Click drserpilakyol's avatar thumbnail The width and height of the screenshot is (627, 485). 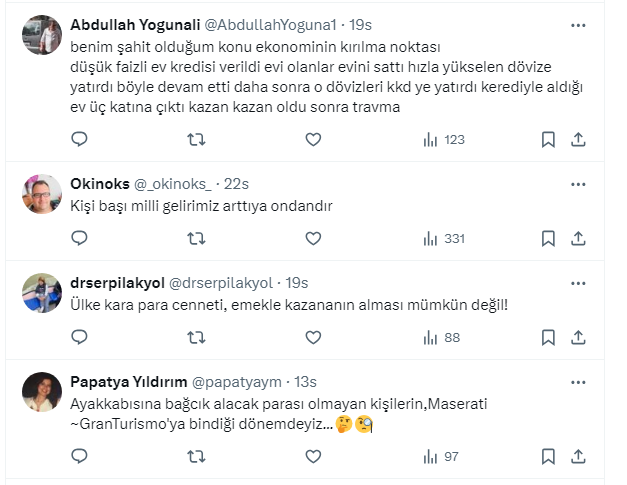[x=41, y=293]
